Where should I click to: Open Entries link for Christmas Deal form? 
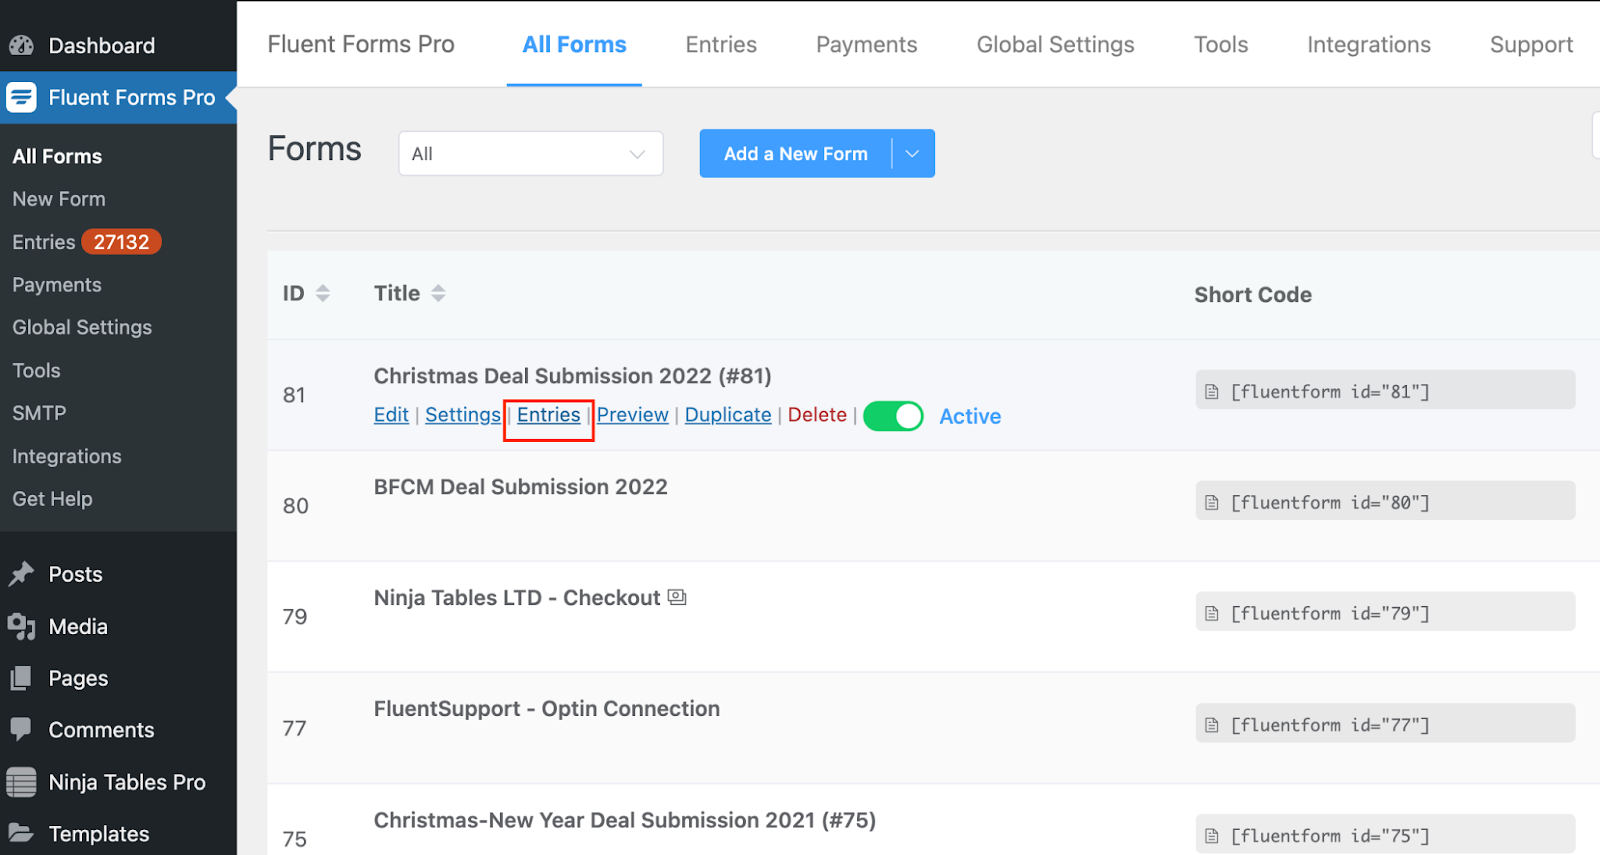(x=549, y=415)
